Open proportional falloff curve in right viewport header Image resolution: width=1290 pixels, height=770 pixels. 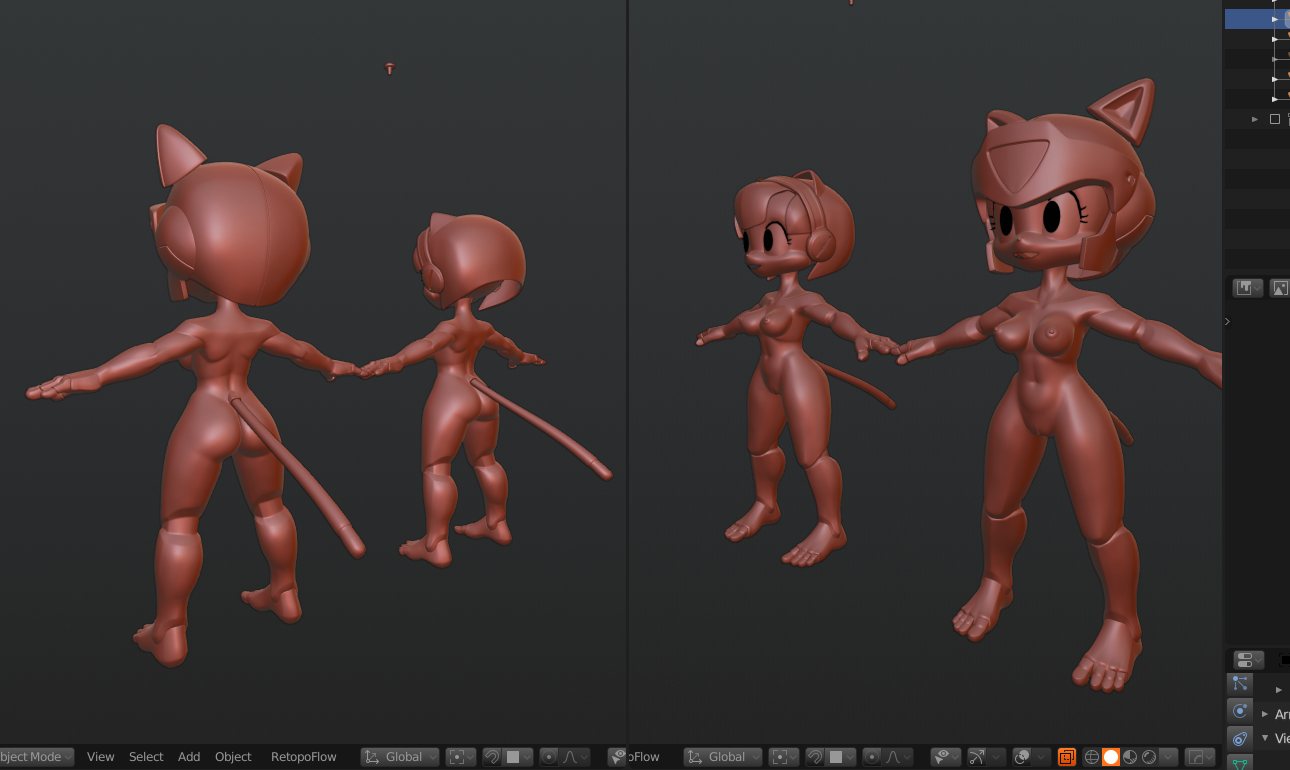[898, 757]
